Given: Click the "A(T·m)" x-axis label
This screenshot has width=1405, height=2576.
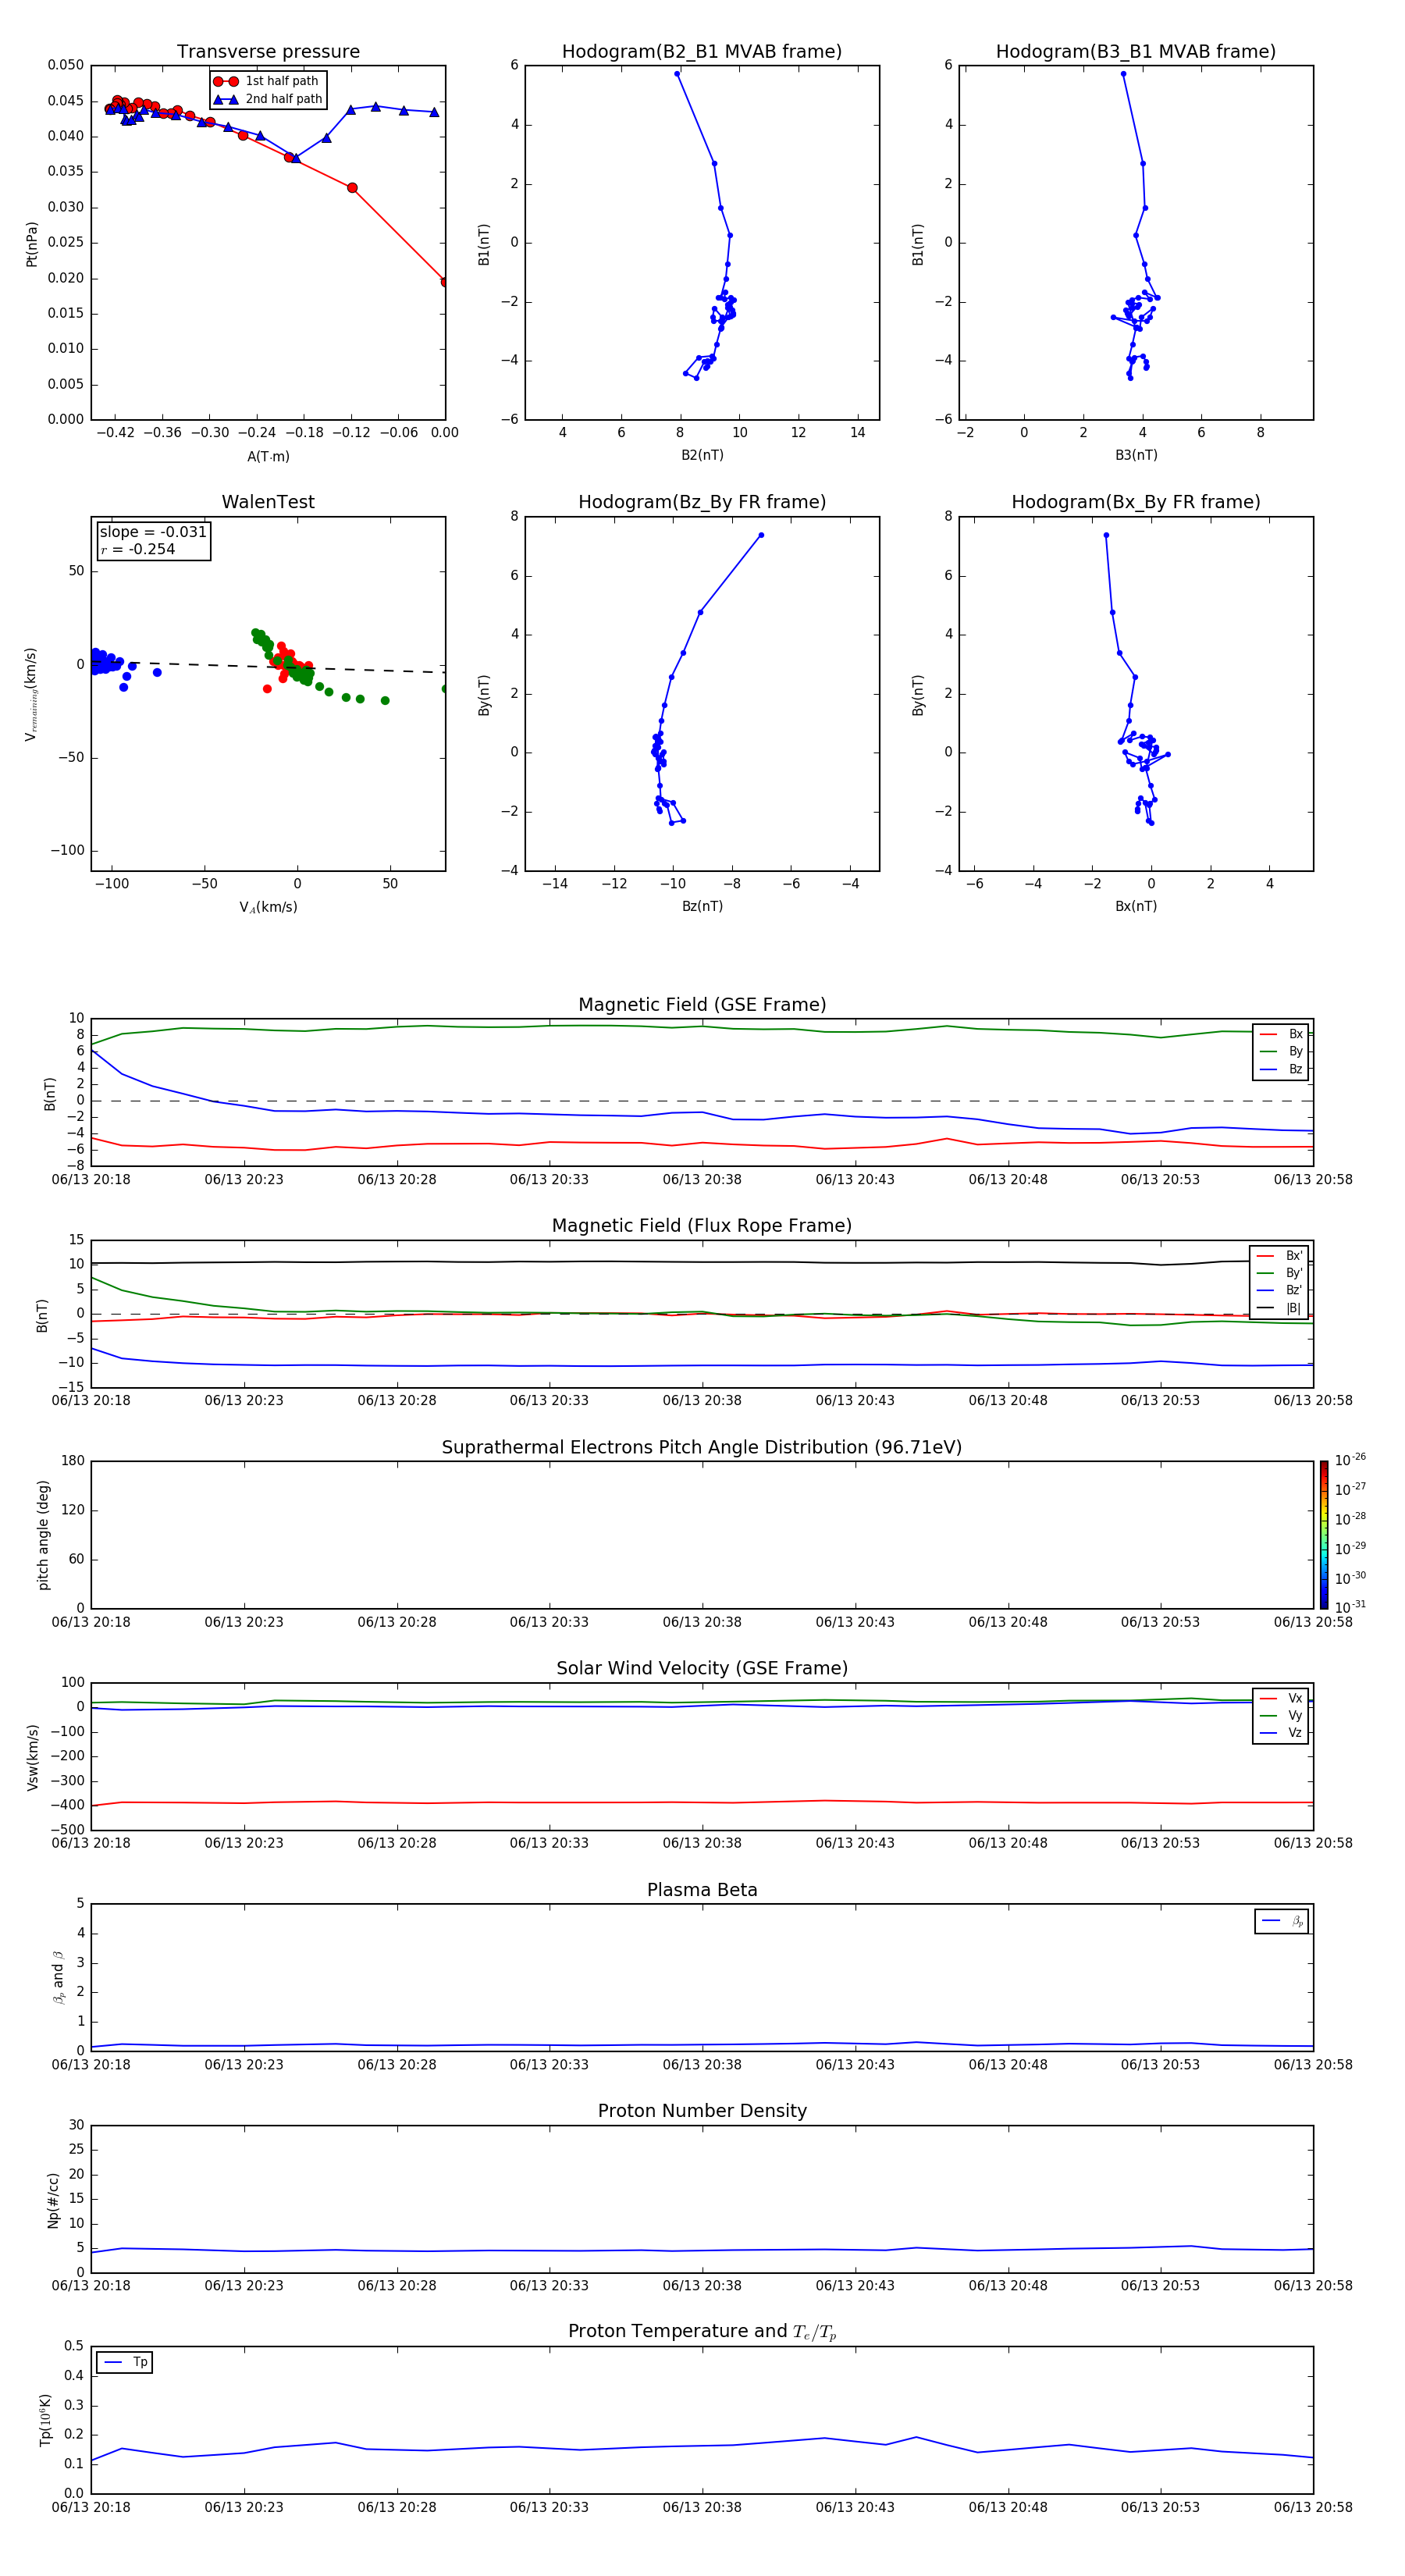Looking at the screenshot, I should click(x=268, y=457).
